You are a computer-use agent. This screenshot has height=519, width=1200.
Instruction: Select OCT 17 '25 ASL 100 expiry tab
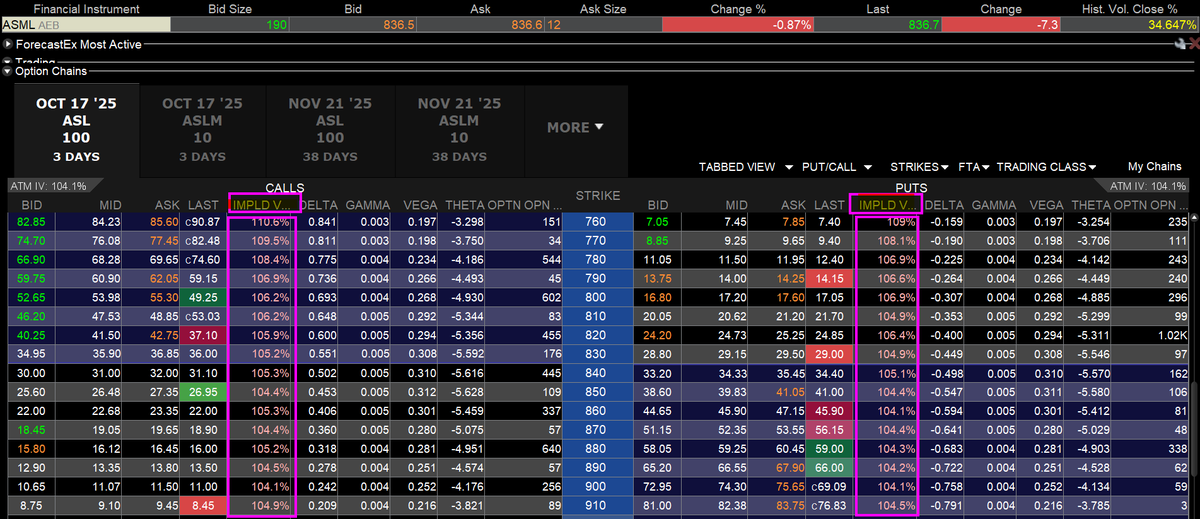click(76, 130)
